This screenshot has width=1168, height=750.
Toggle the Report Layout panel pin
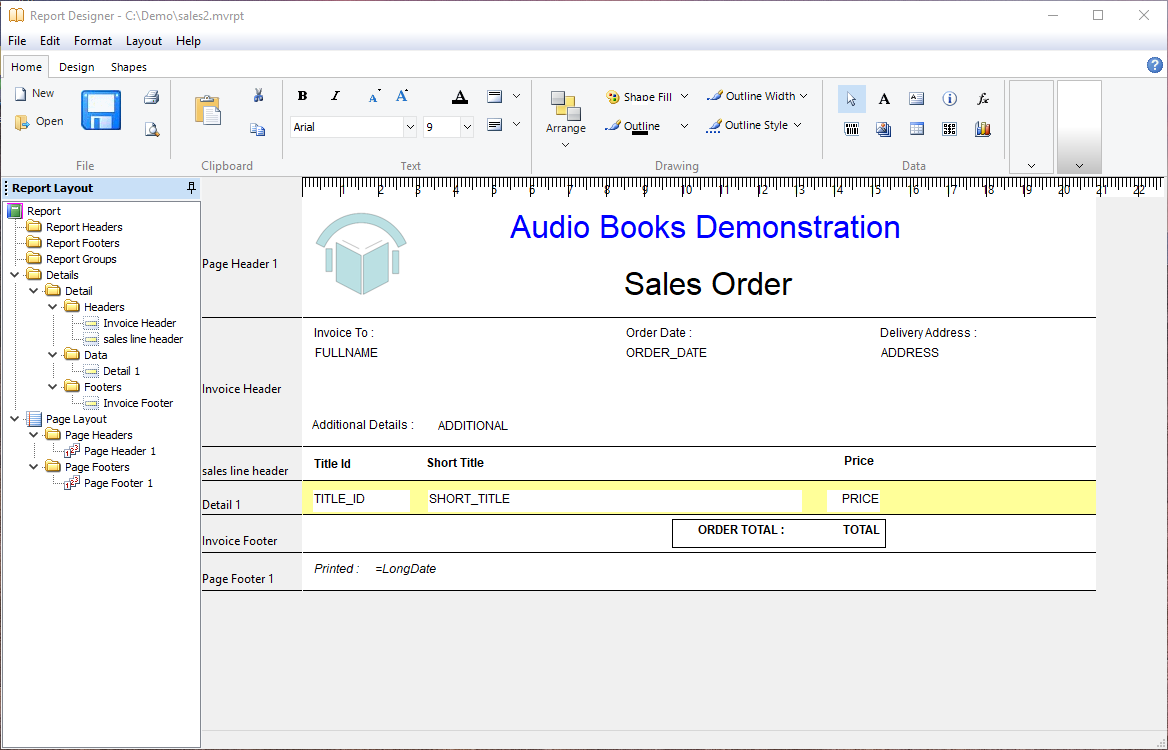click(191, 188)
